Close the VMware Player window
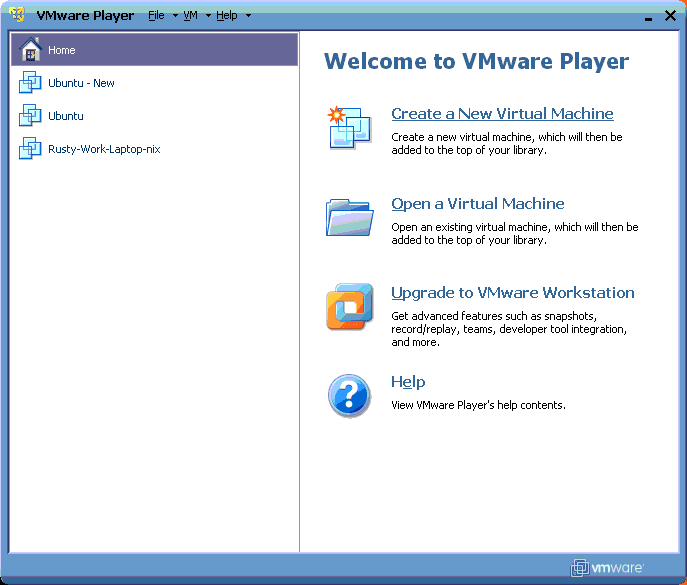Viewport: 687px width, 585px height. coord(670,16)
